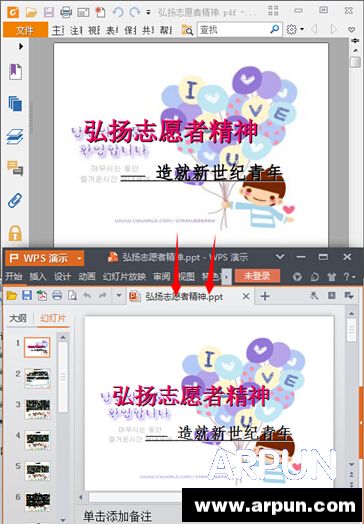Click the folder search icon in PDF reader

(187, 30)
